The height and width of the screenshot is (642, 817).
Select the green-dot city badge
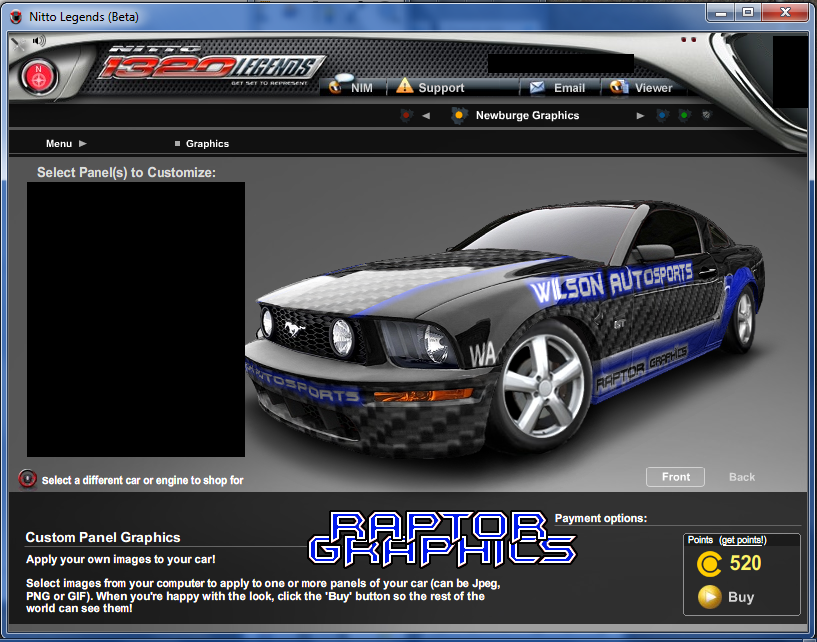[684, 115]
